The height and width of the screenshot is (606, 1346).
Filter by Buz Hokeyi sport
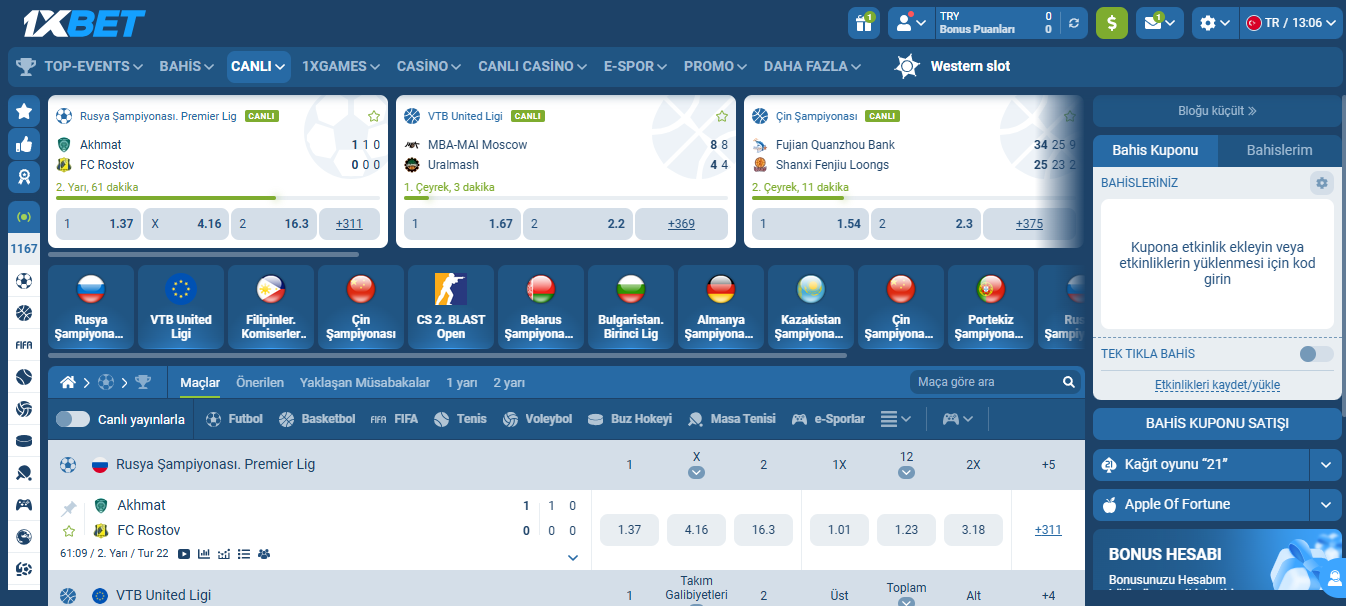[630, 419]
